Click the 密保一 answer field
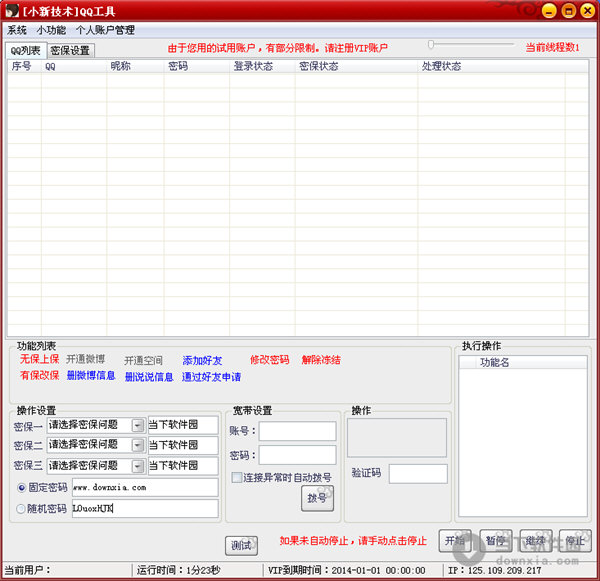This screenshot has width=600, height=581. pyautogui.click(x=183, y=425)
